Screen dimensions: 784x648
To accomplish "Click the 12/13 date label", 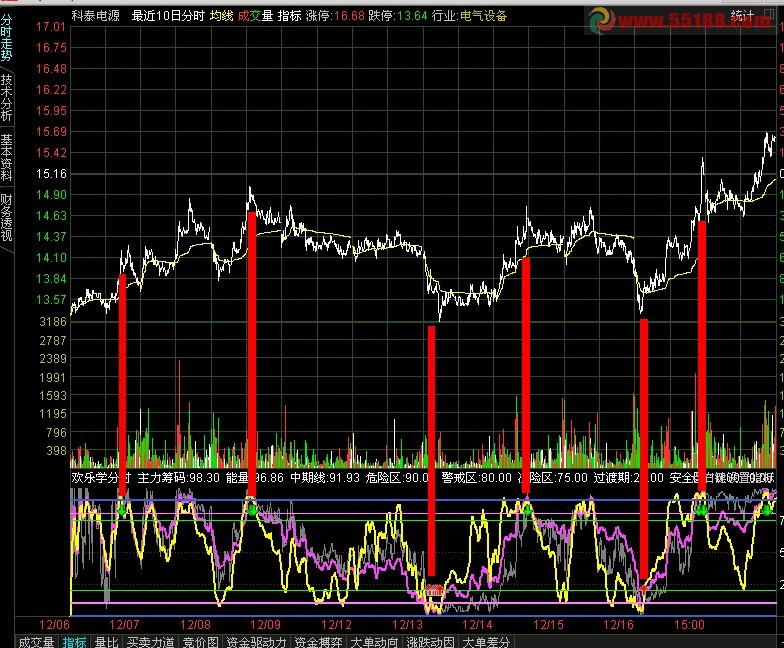I will (408, 624).
